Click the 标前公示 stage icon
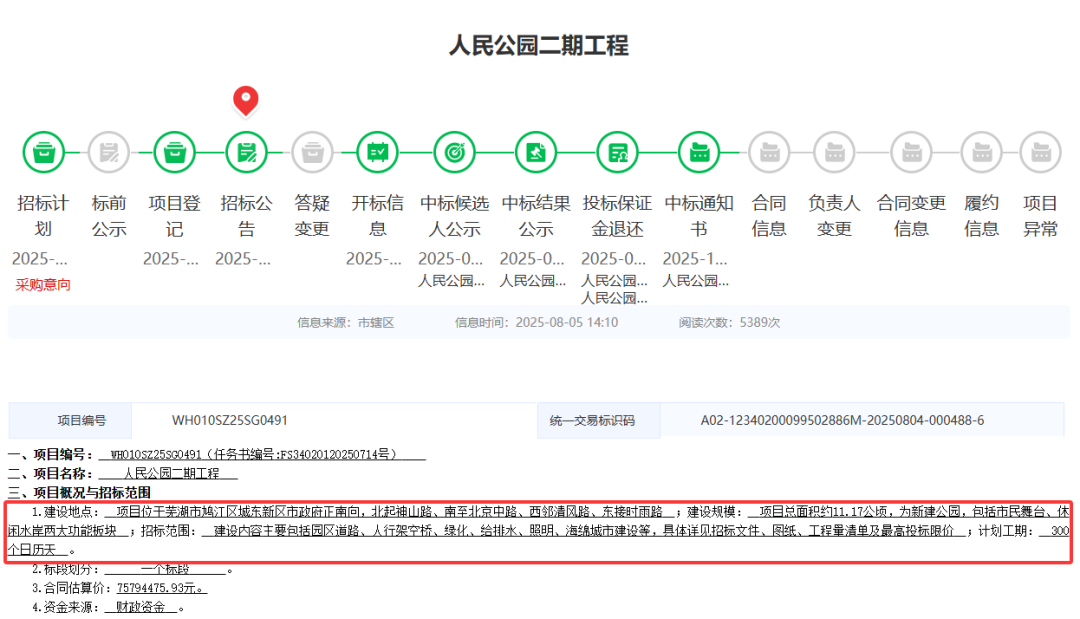1080x619 pixels. pos(109,152)
